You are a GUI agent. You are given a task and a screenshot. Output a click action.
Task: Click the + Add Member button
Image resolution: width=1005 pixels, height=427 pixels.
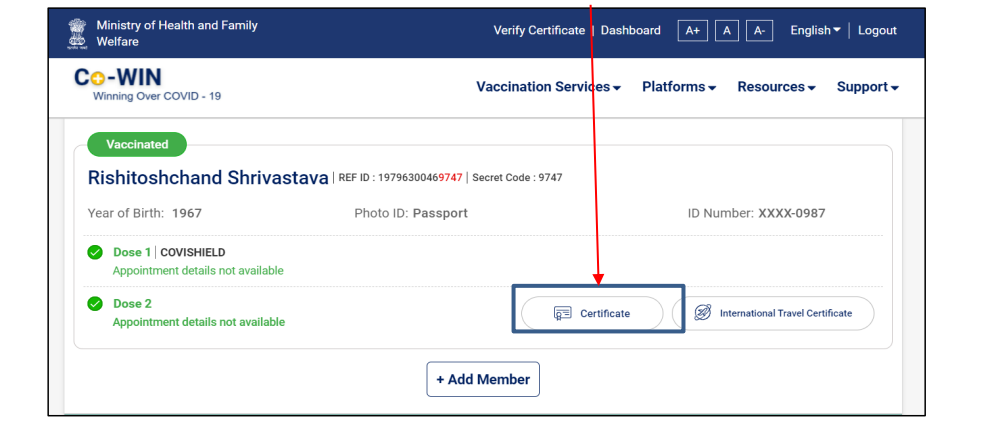pyautogui.click(x=483, y=380)
